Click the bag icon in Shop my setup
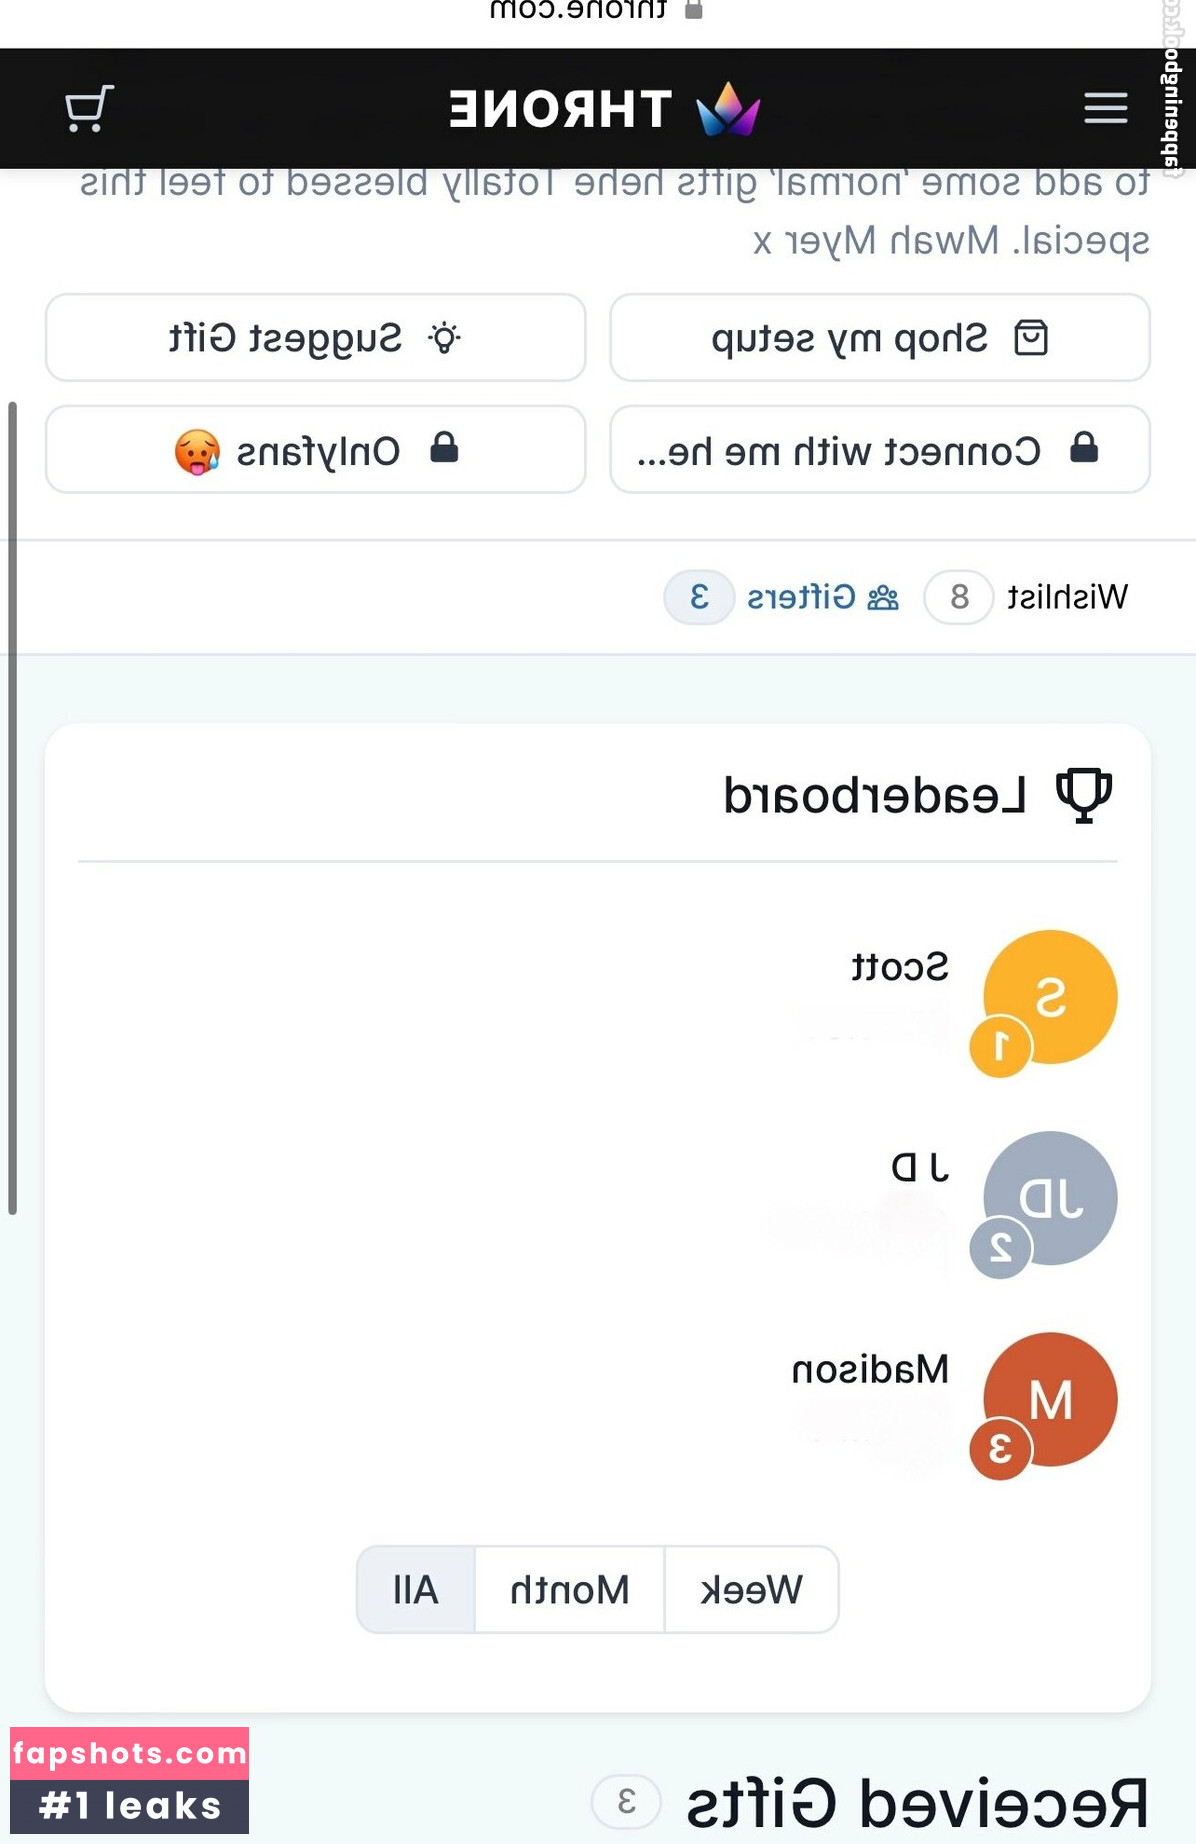The image size is (1196, 1844). tap(1030, 338)
